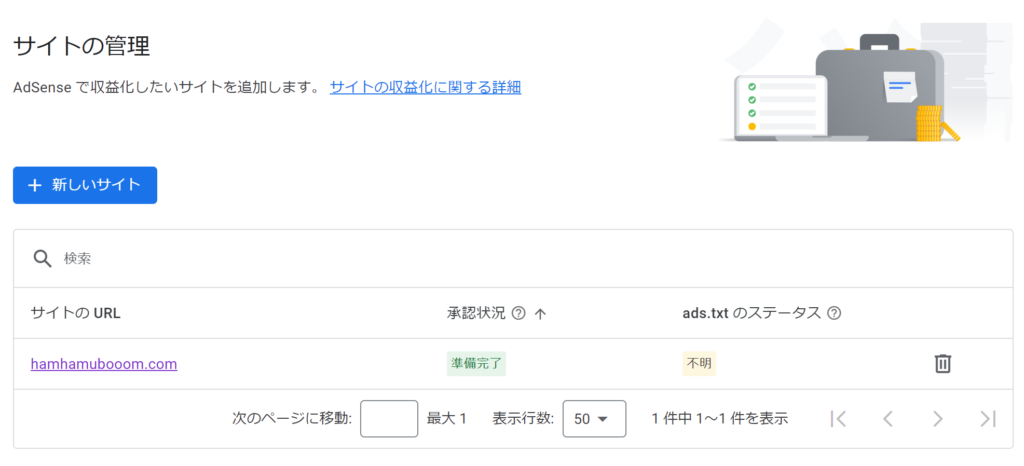Go to the next page arrow
Image resolution: width=1024 pixels, height=466 pixels.
pyautogui.click(x=938, y=419)
